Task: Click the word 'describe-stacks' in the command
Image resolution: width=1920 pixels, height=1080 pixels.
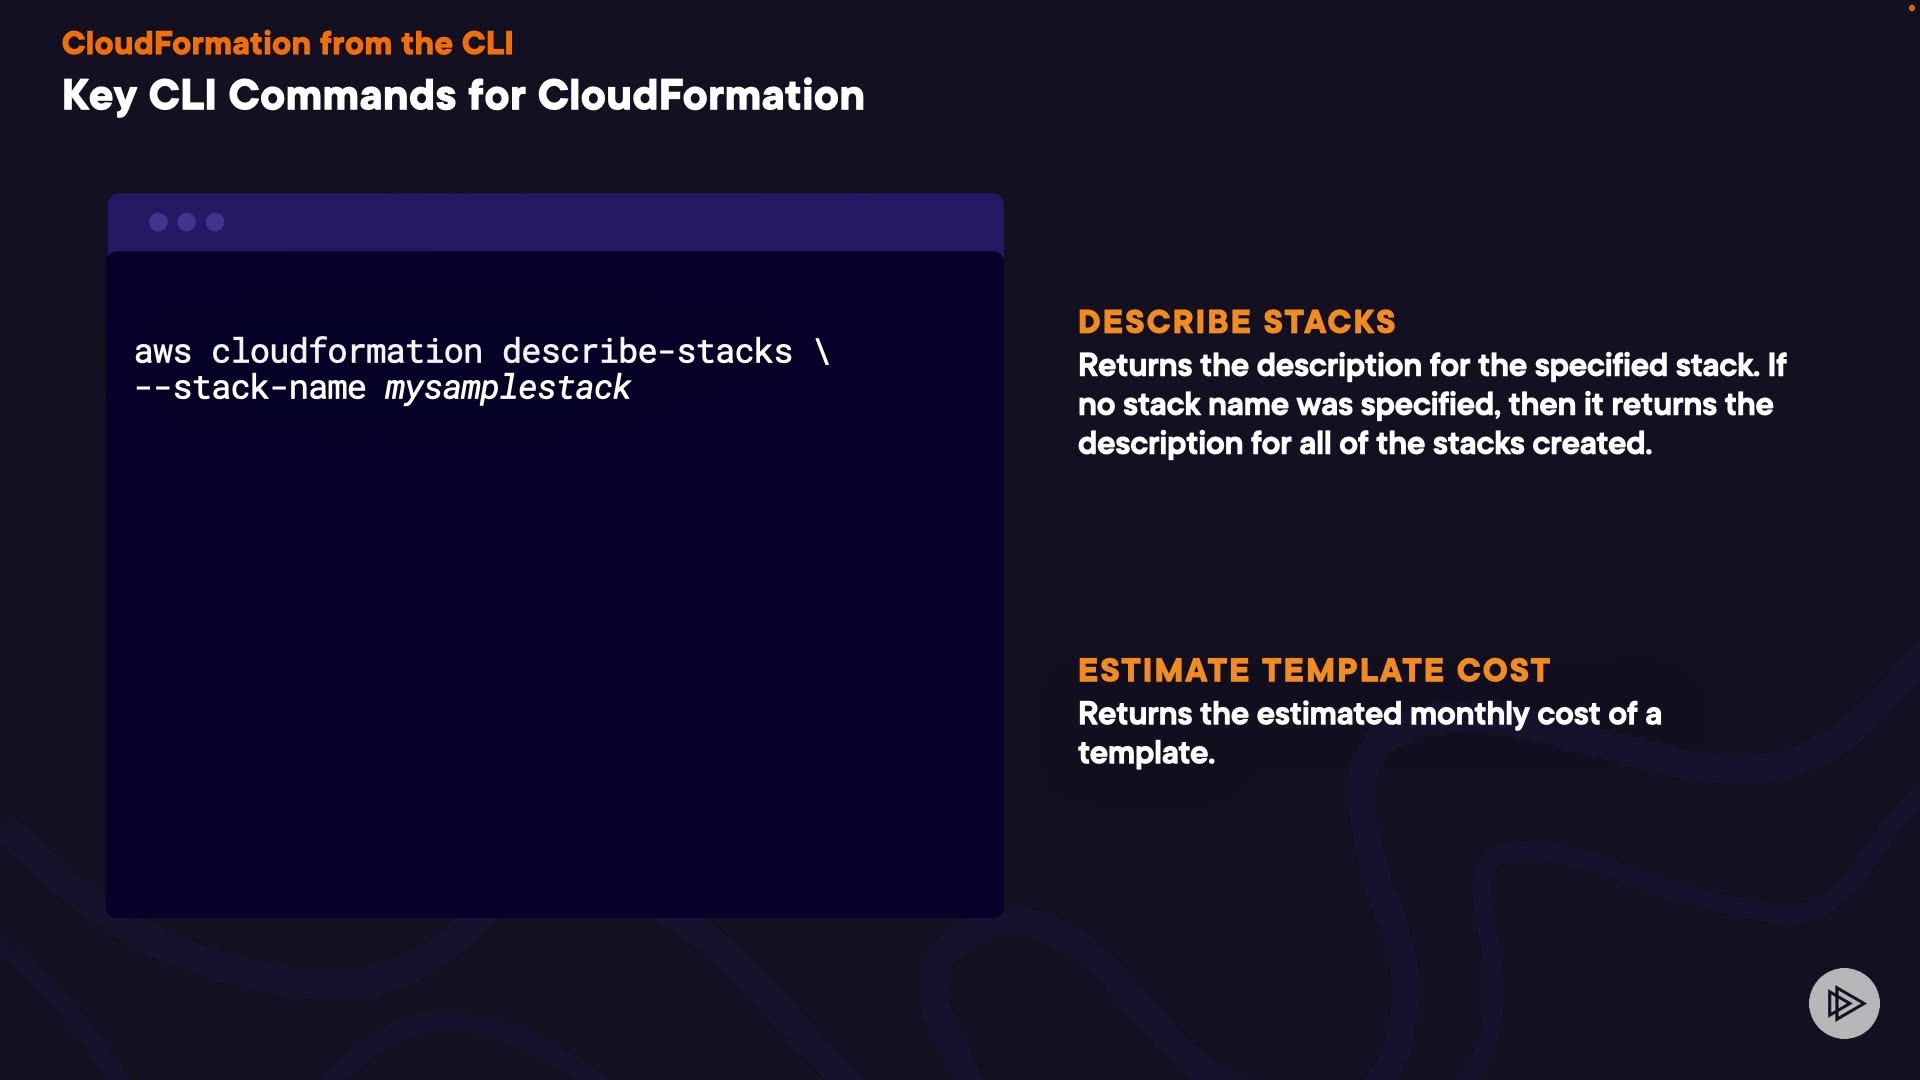Action: (x=646, y=352)
